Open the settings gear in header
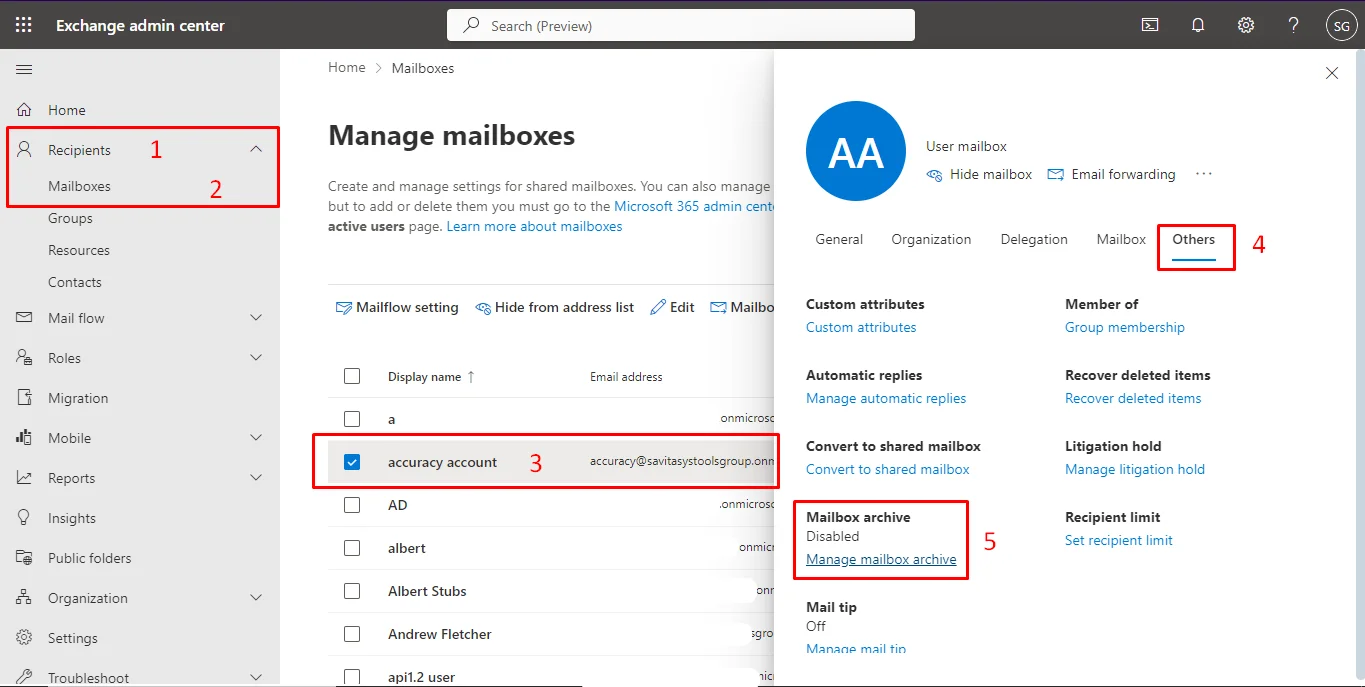 point(1246,25)
